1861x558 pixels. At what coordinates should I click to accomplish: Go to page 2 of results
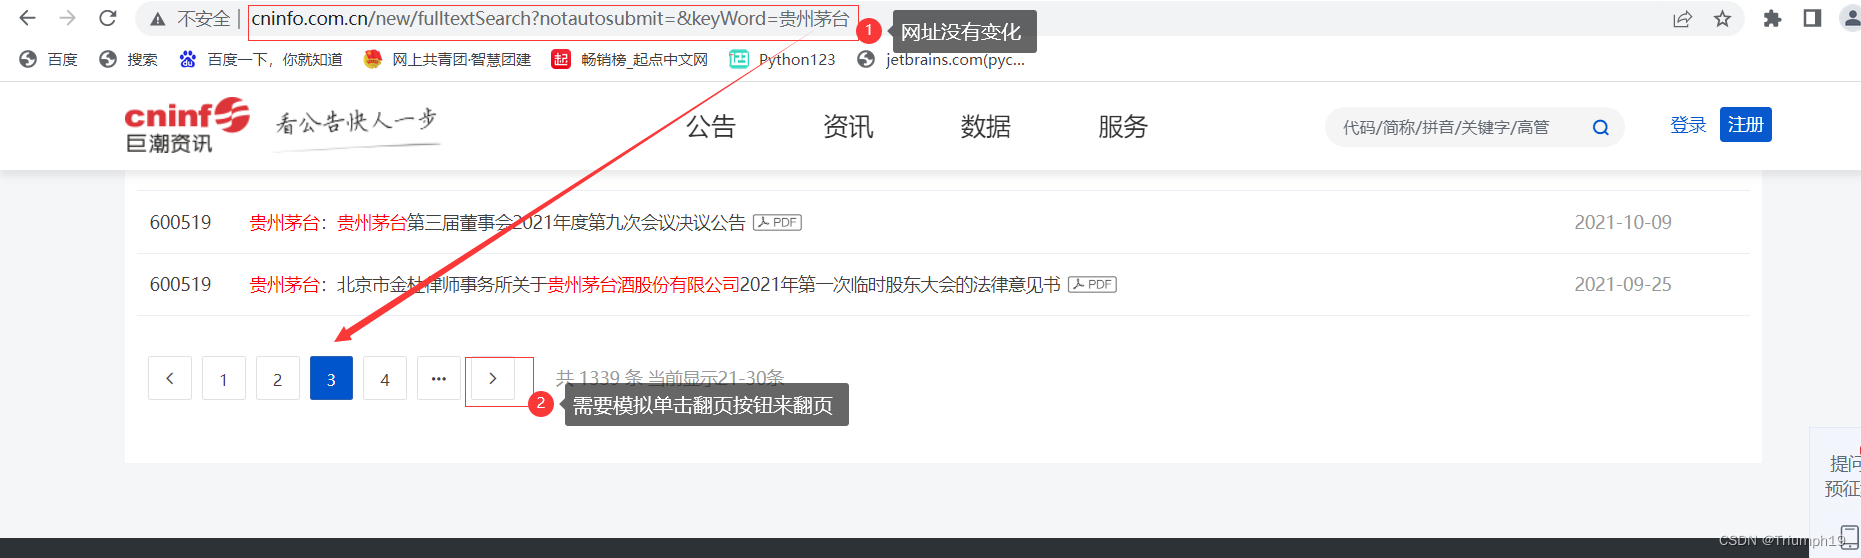pos(278,378)
